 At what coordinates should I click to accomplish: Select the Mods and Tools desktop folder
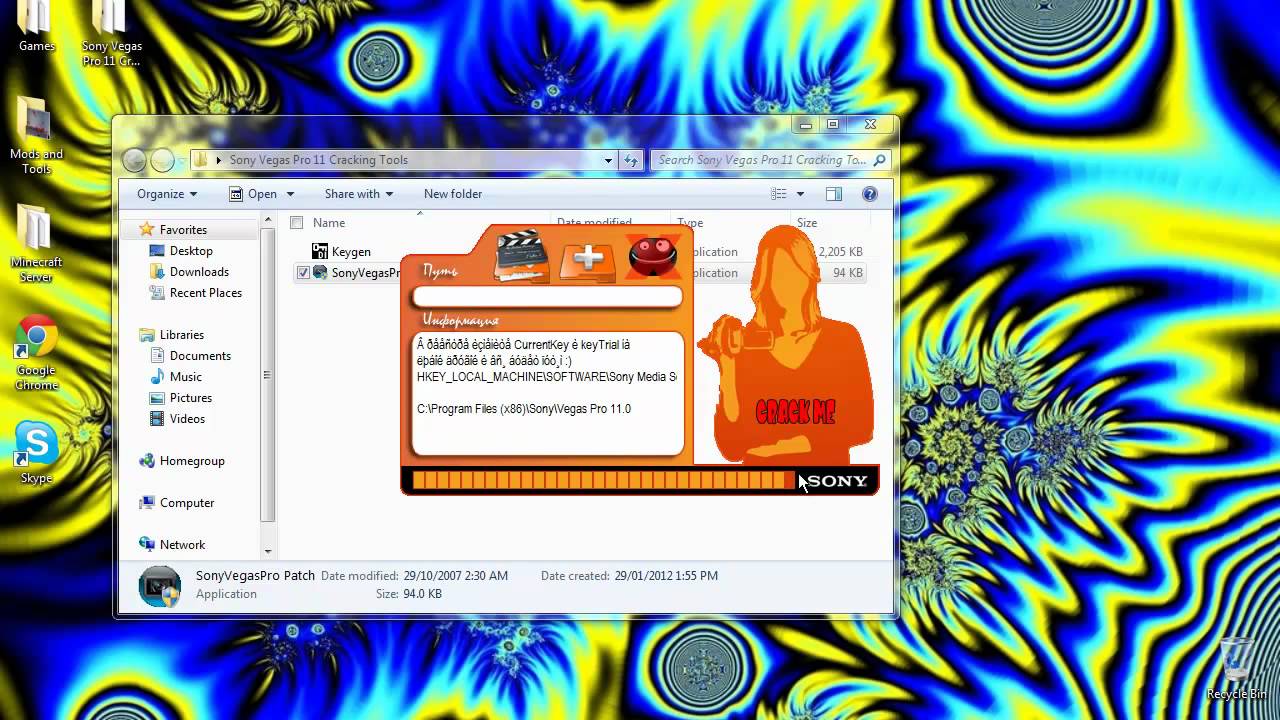(36, 135)
